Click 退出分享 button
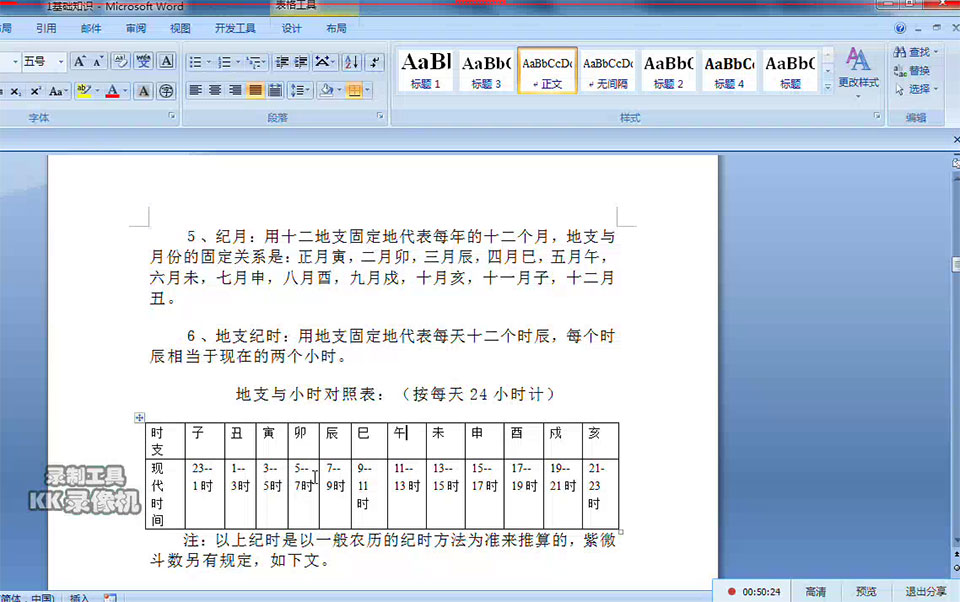960x602 pixels. pos(925,592)
